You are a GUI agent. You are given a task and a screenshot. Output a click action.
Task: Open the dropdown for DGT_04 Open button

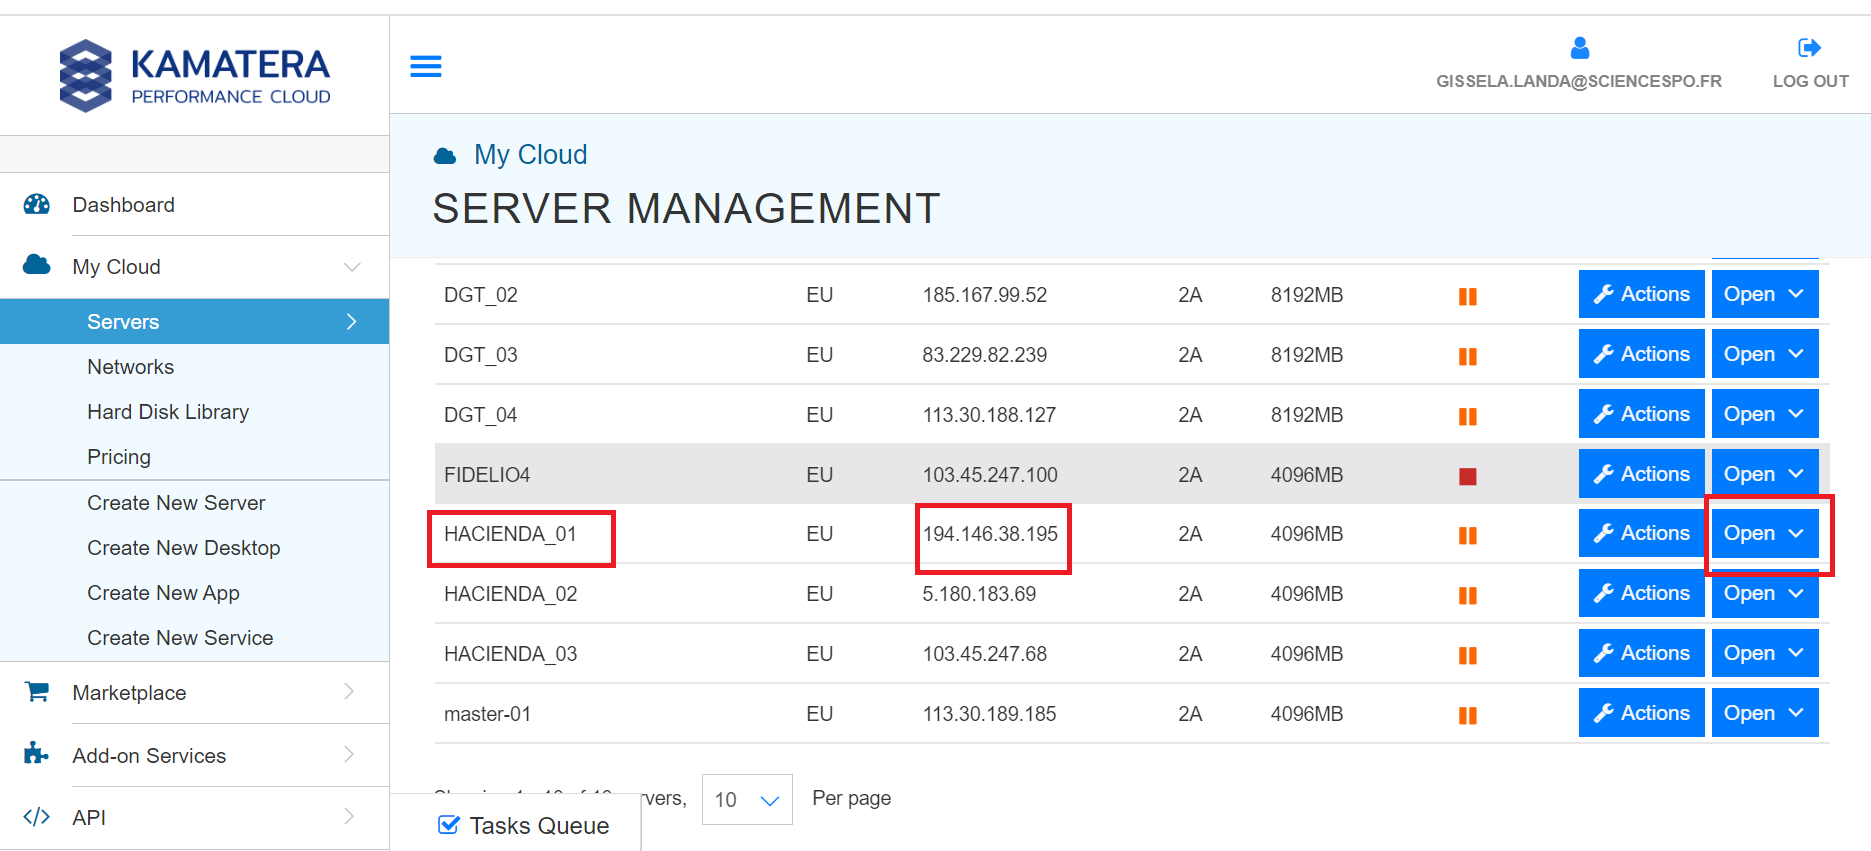tap(1765, 414)
